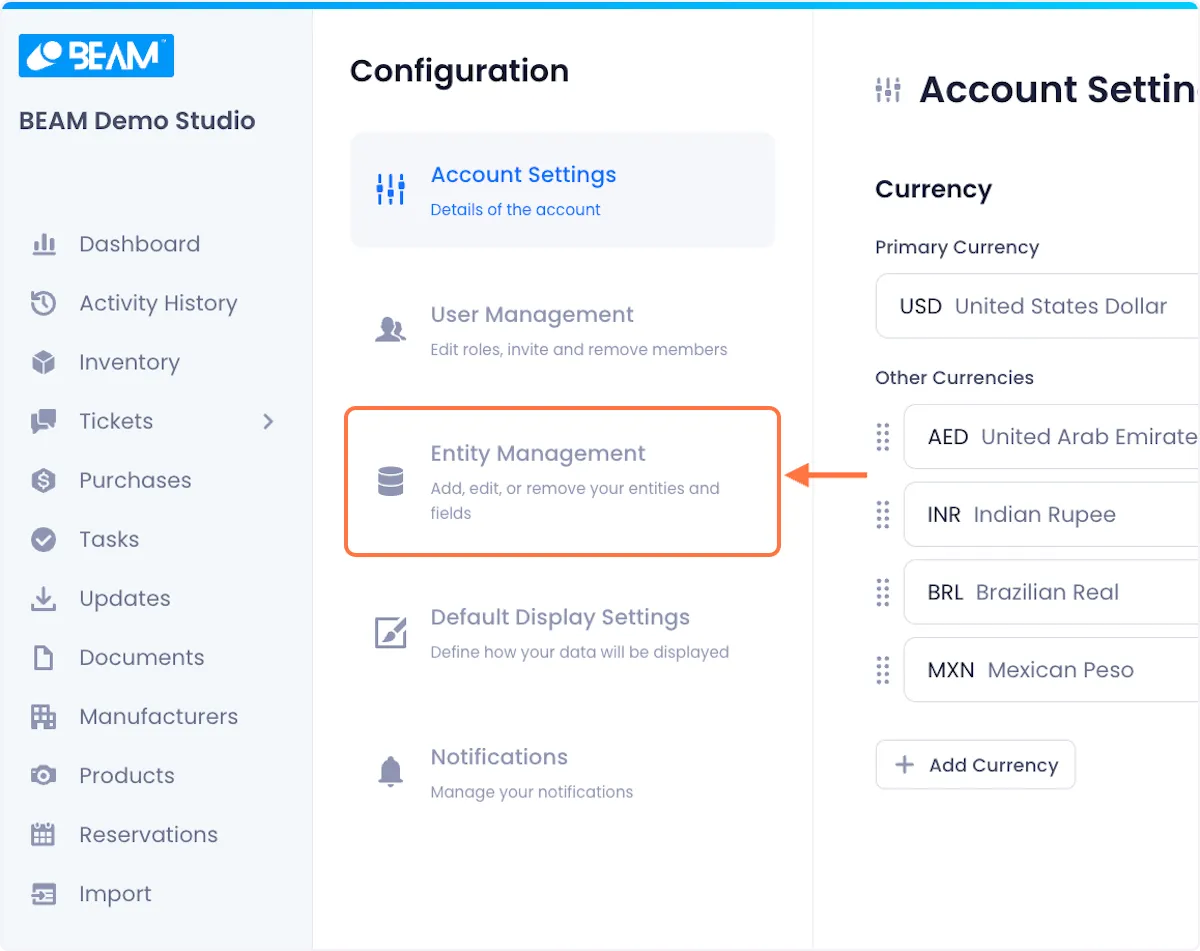The image size is (1200, 951).
Task: Click 'Edit roles, invite and remove members' text
Action: pos(579,350)
